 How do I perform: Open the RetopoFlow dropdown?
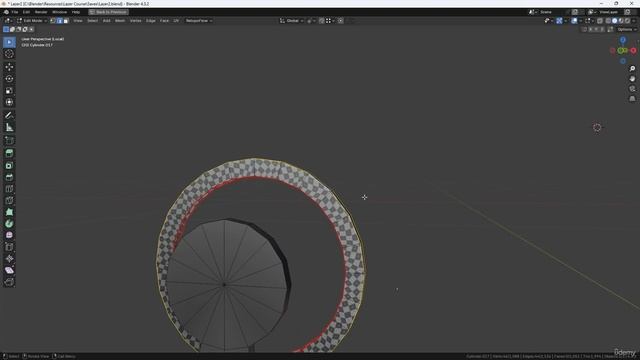198,20
